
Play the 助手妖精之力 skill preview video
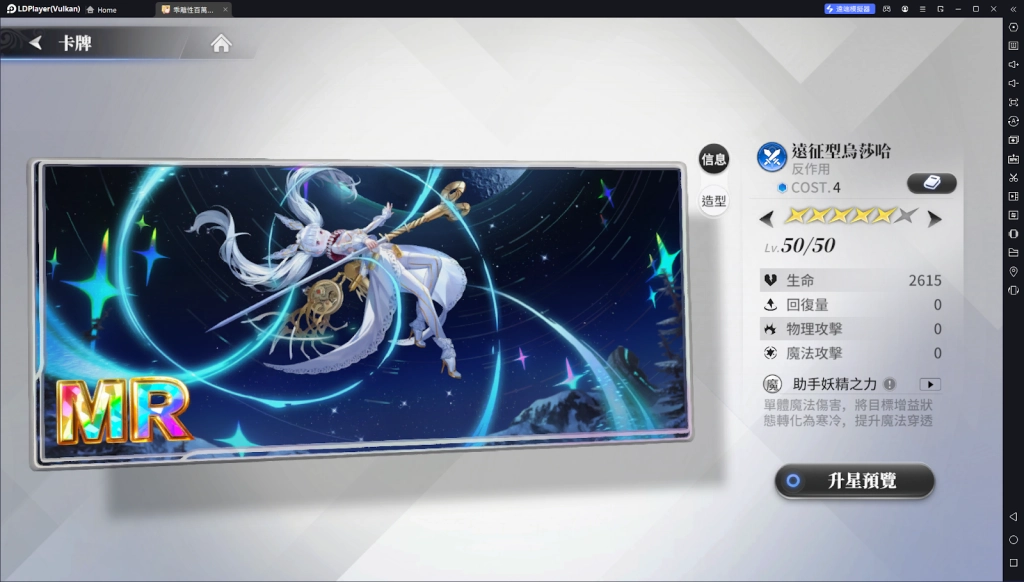coord(930,384)
